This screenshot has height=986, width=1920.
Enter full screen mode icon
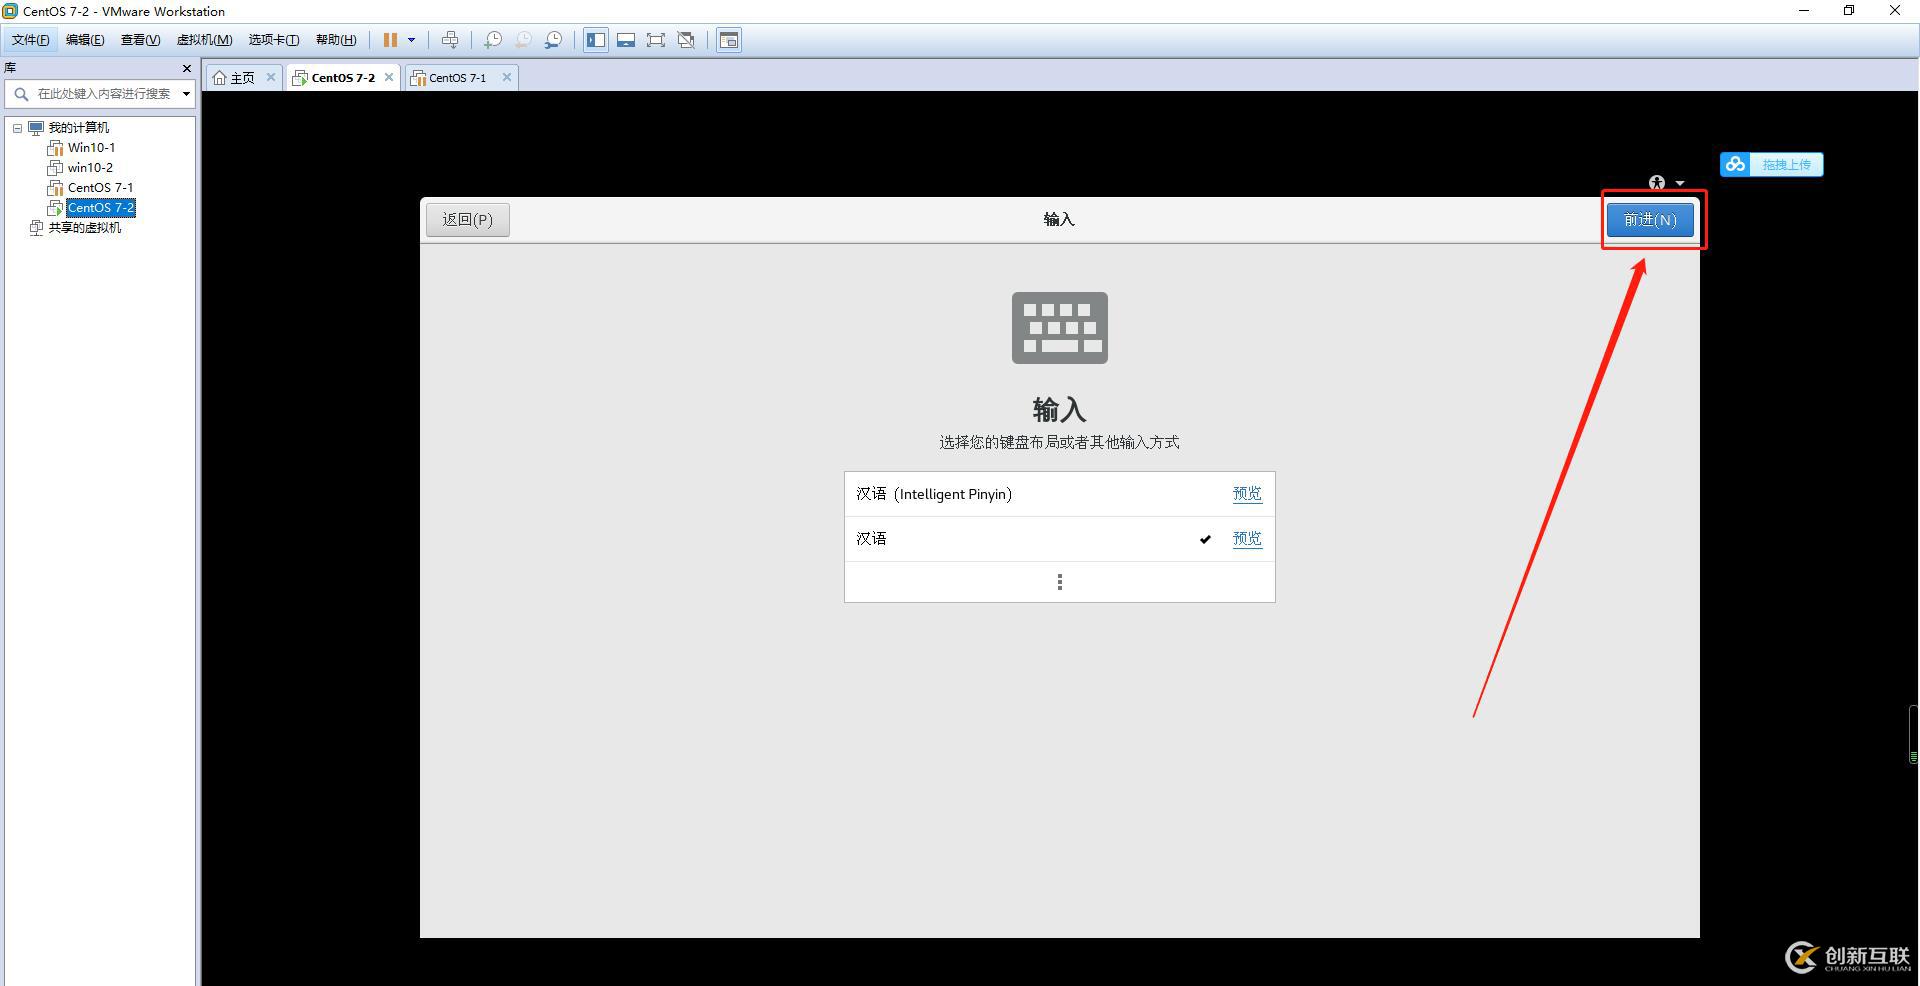(x=656, y=40)
